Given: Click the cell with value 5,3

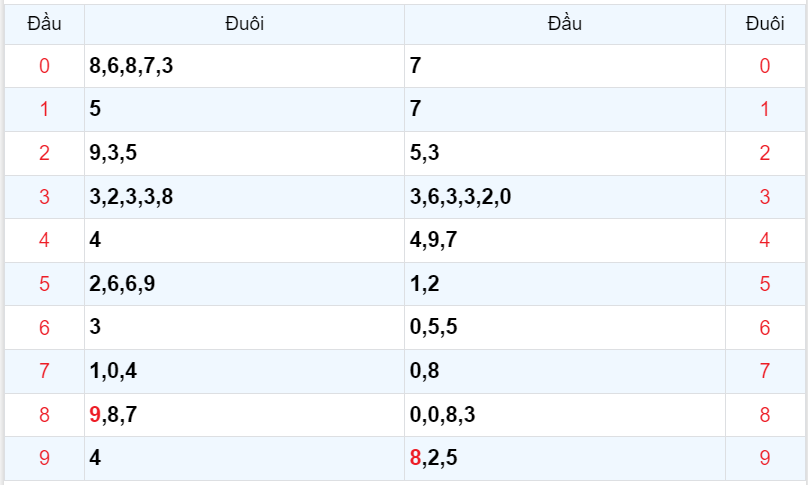Looking at the screenshot, I should point(425,153).
